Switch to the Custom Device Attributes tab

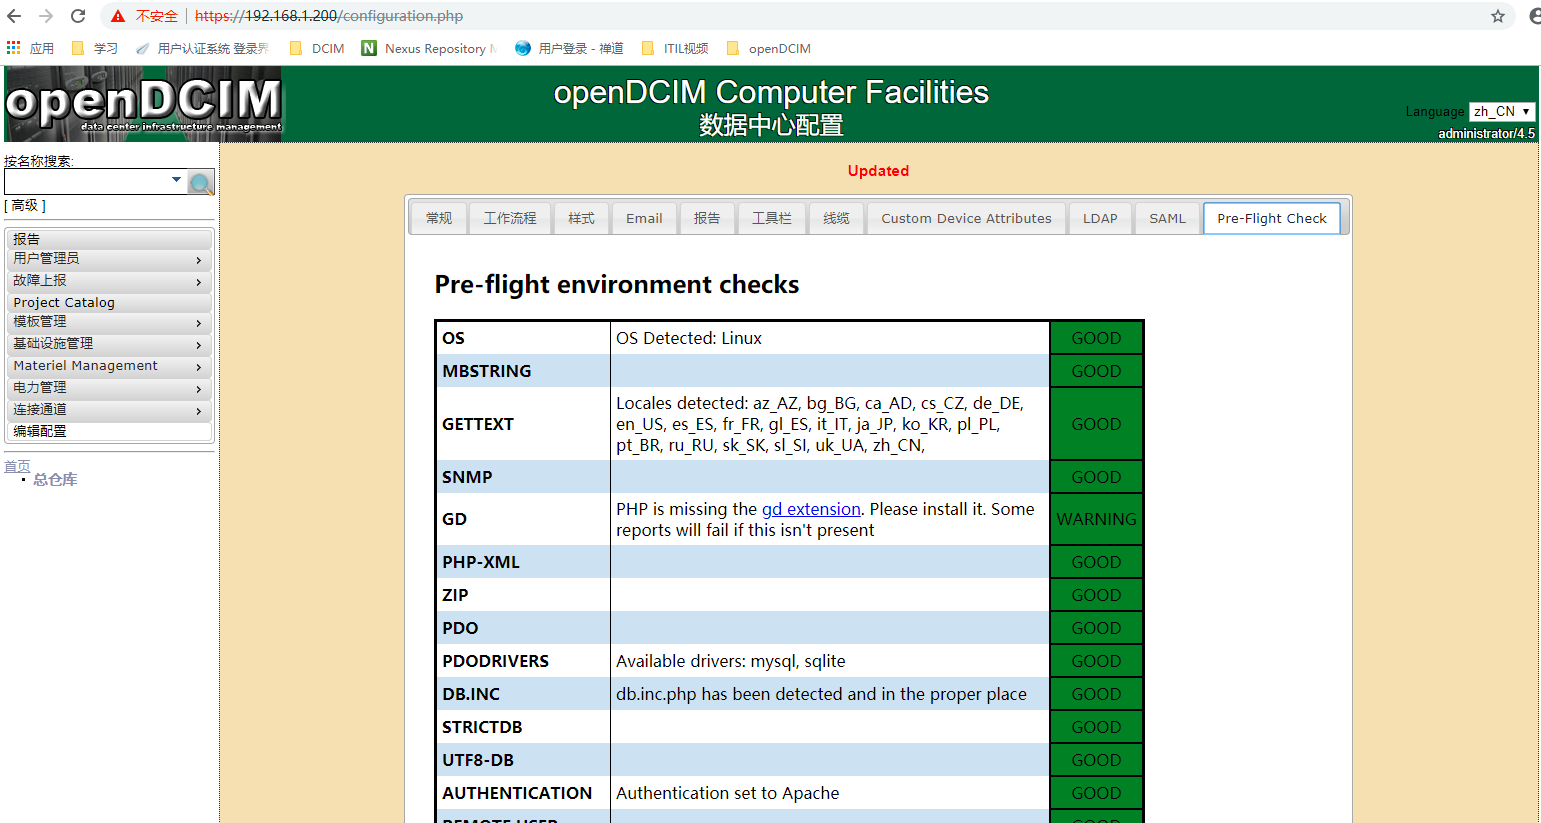point(965,218)
